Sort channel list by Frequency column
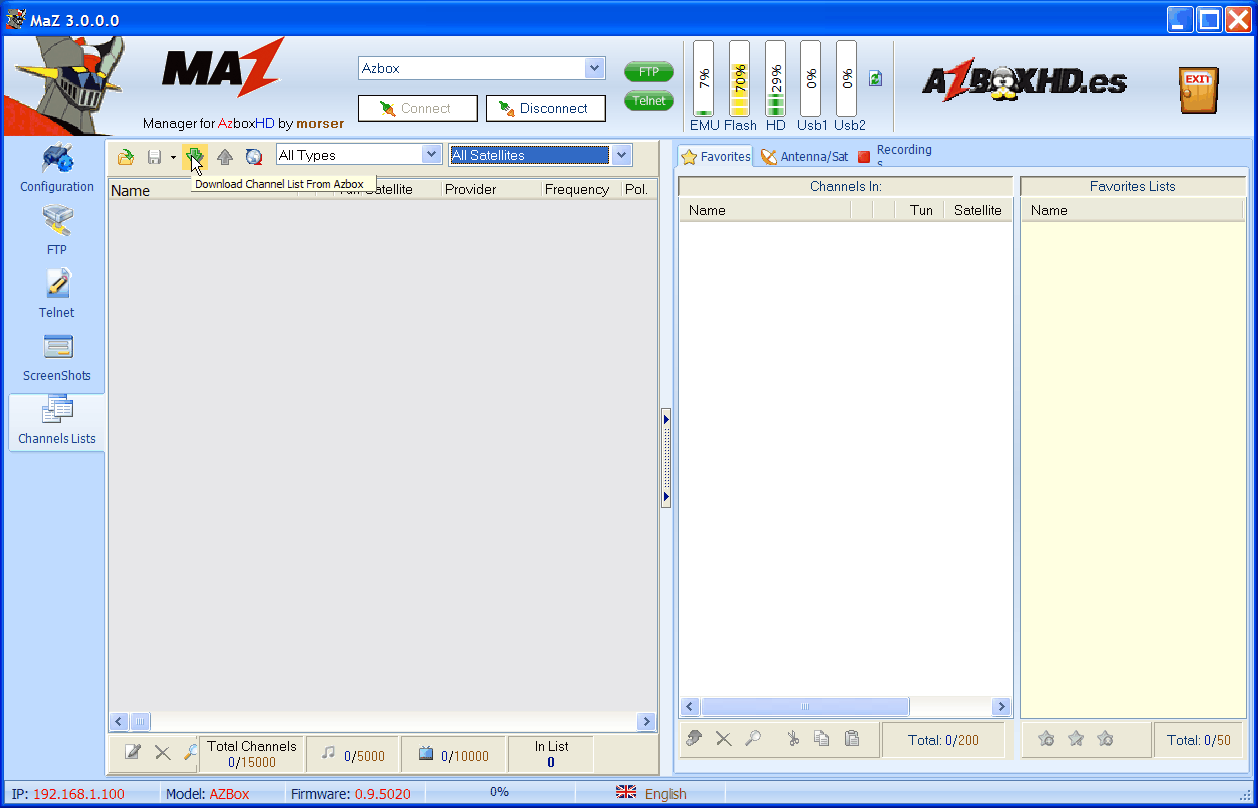Viewport: 1258px width, 808px height. coord(579,189)
